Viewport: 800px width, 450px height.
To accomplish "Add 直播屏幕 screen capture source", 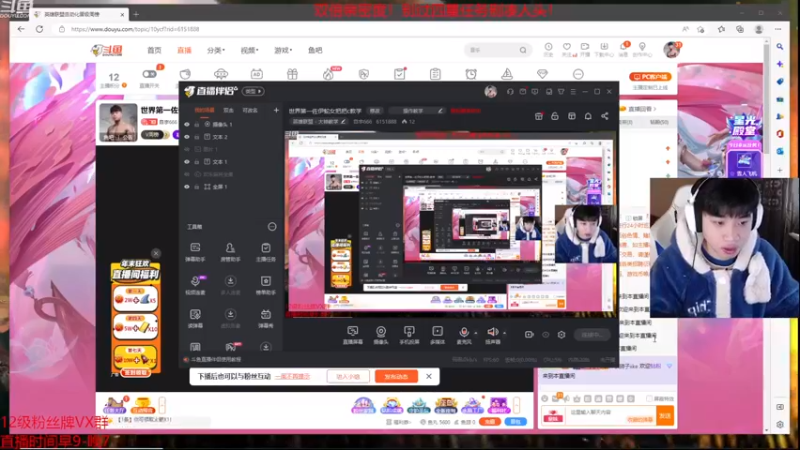I will click(x=353, y=335).
